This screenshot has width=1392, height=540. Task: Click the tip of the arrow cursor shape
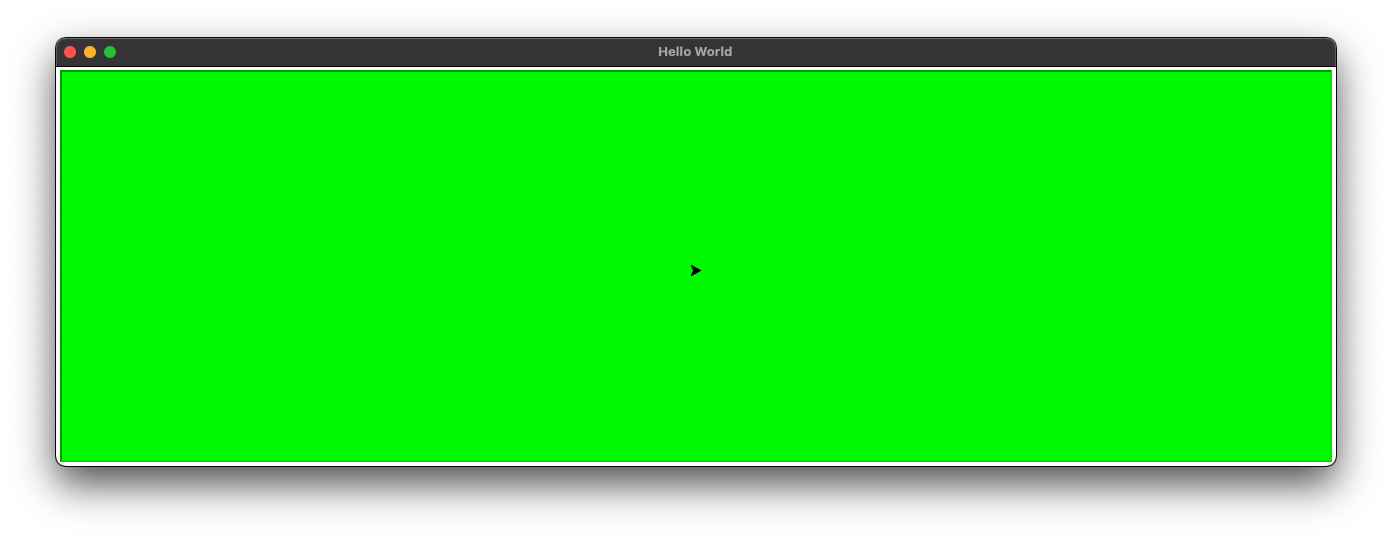pos(701,271)
